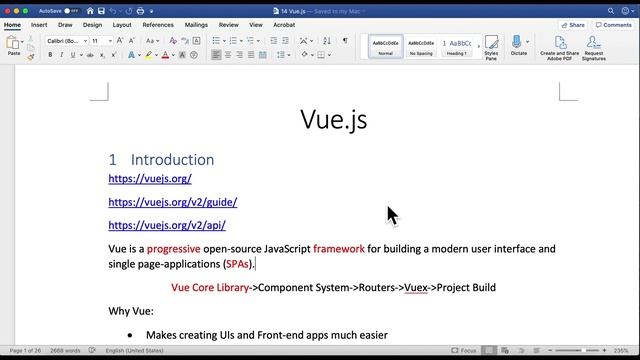
Task: Center align the paragraph
Action: coord(228,55)
